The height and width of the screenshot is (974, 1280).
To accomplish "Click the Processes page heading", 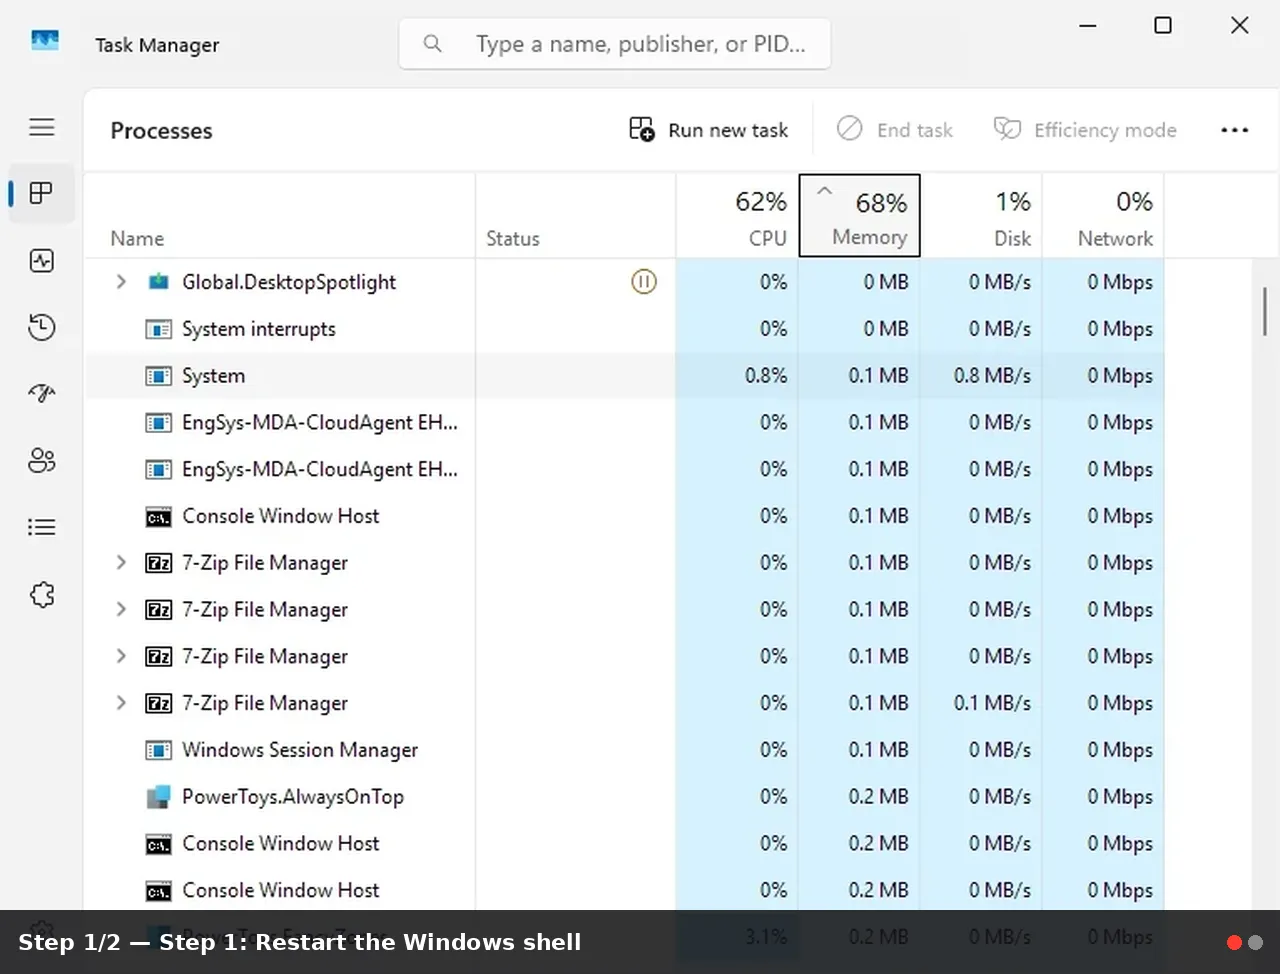I will [161, 130].
